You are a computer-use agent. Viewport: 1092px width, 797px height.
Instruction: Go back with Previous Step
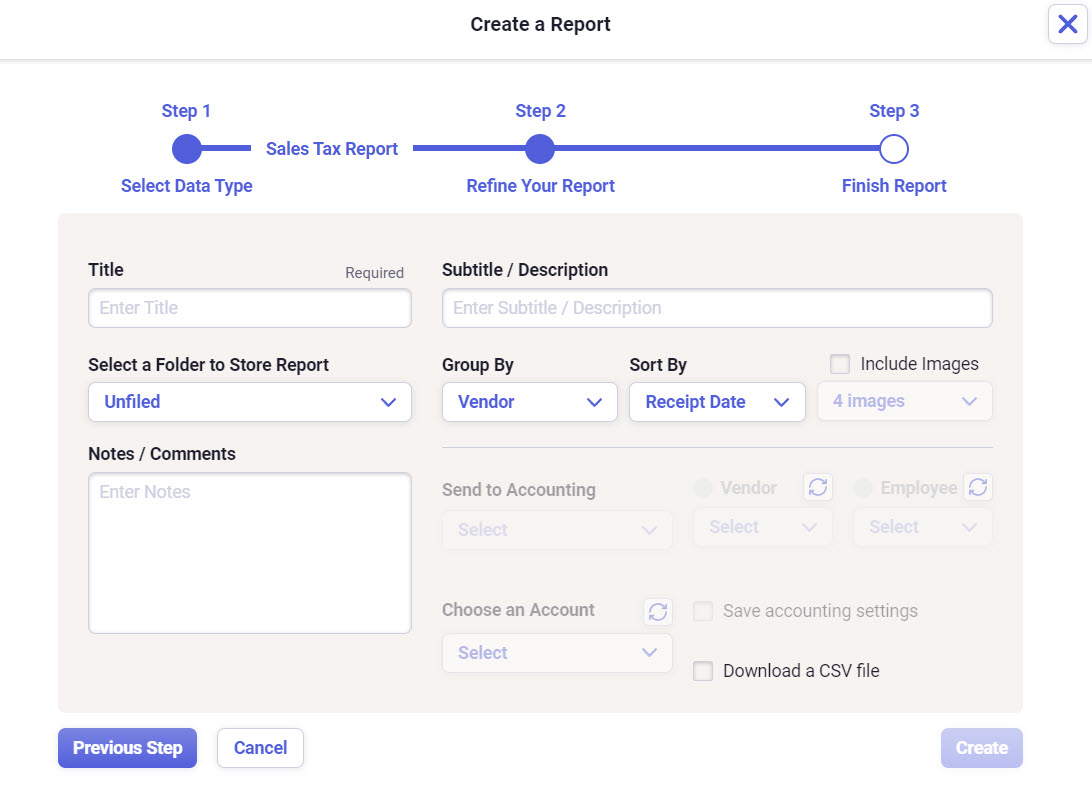pyautogui.click(x=127, y=747)
